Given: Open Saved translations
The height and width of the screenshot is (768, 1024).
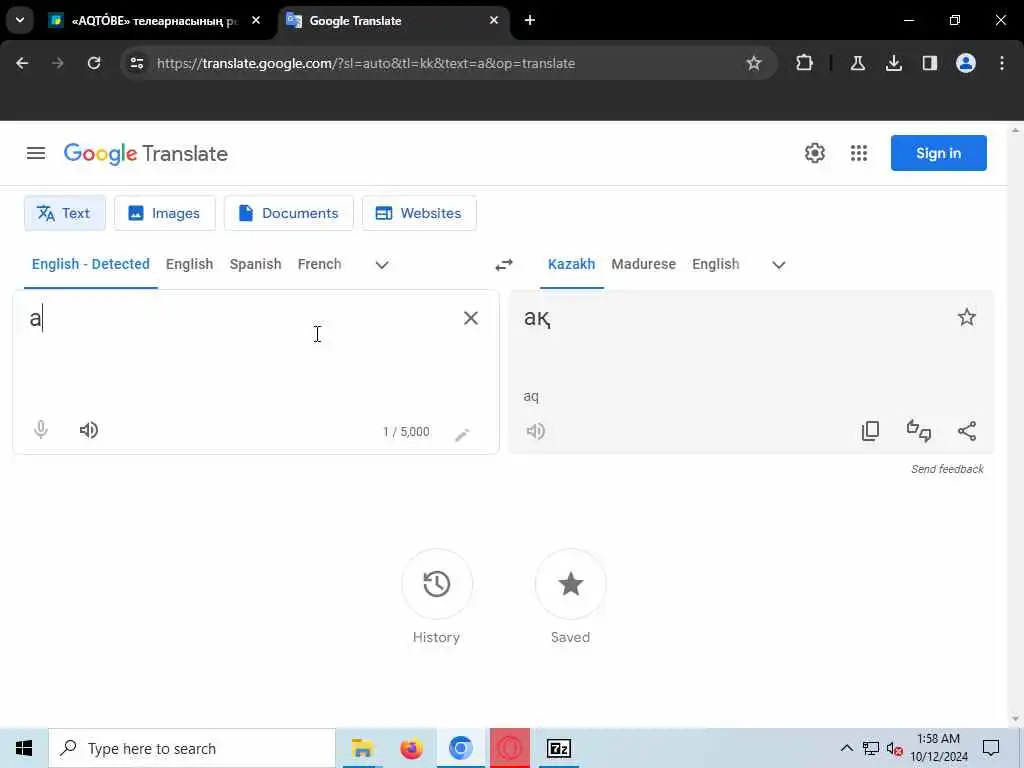Looking at the screenshot, I should (x=570, y=584).
